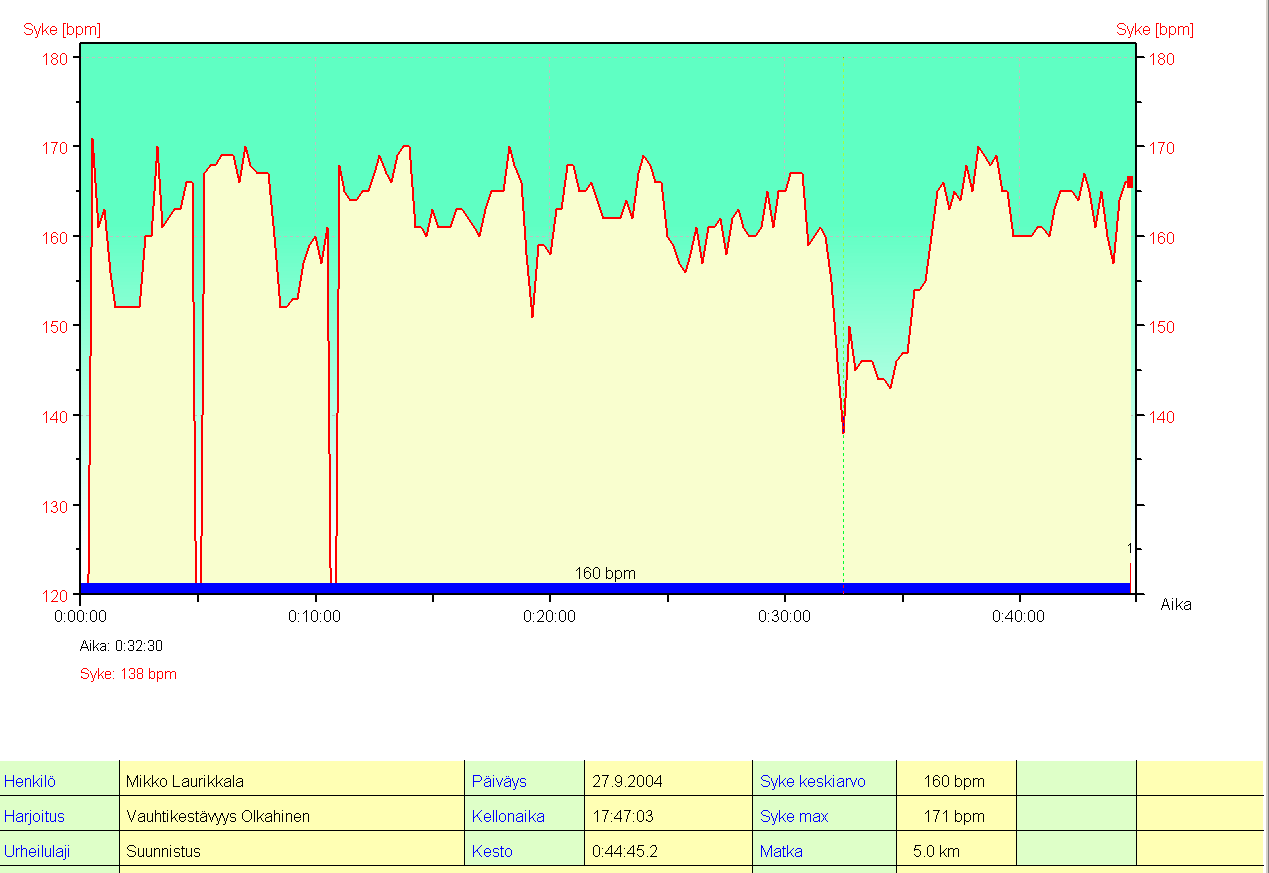Click the Mikko Laurikkala name cell
Image resolution: width=1269 pixels, height=873 pixels.
(x=185, y=781)
